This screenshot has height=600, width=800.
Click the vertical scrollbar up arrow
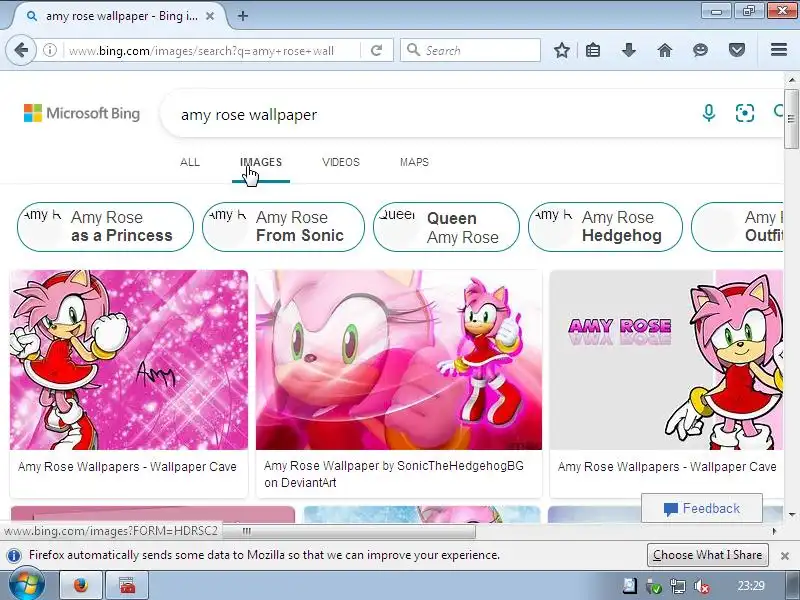(x=791, y=80)
